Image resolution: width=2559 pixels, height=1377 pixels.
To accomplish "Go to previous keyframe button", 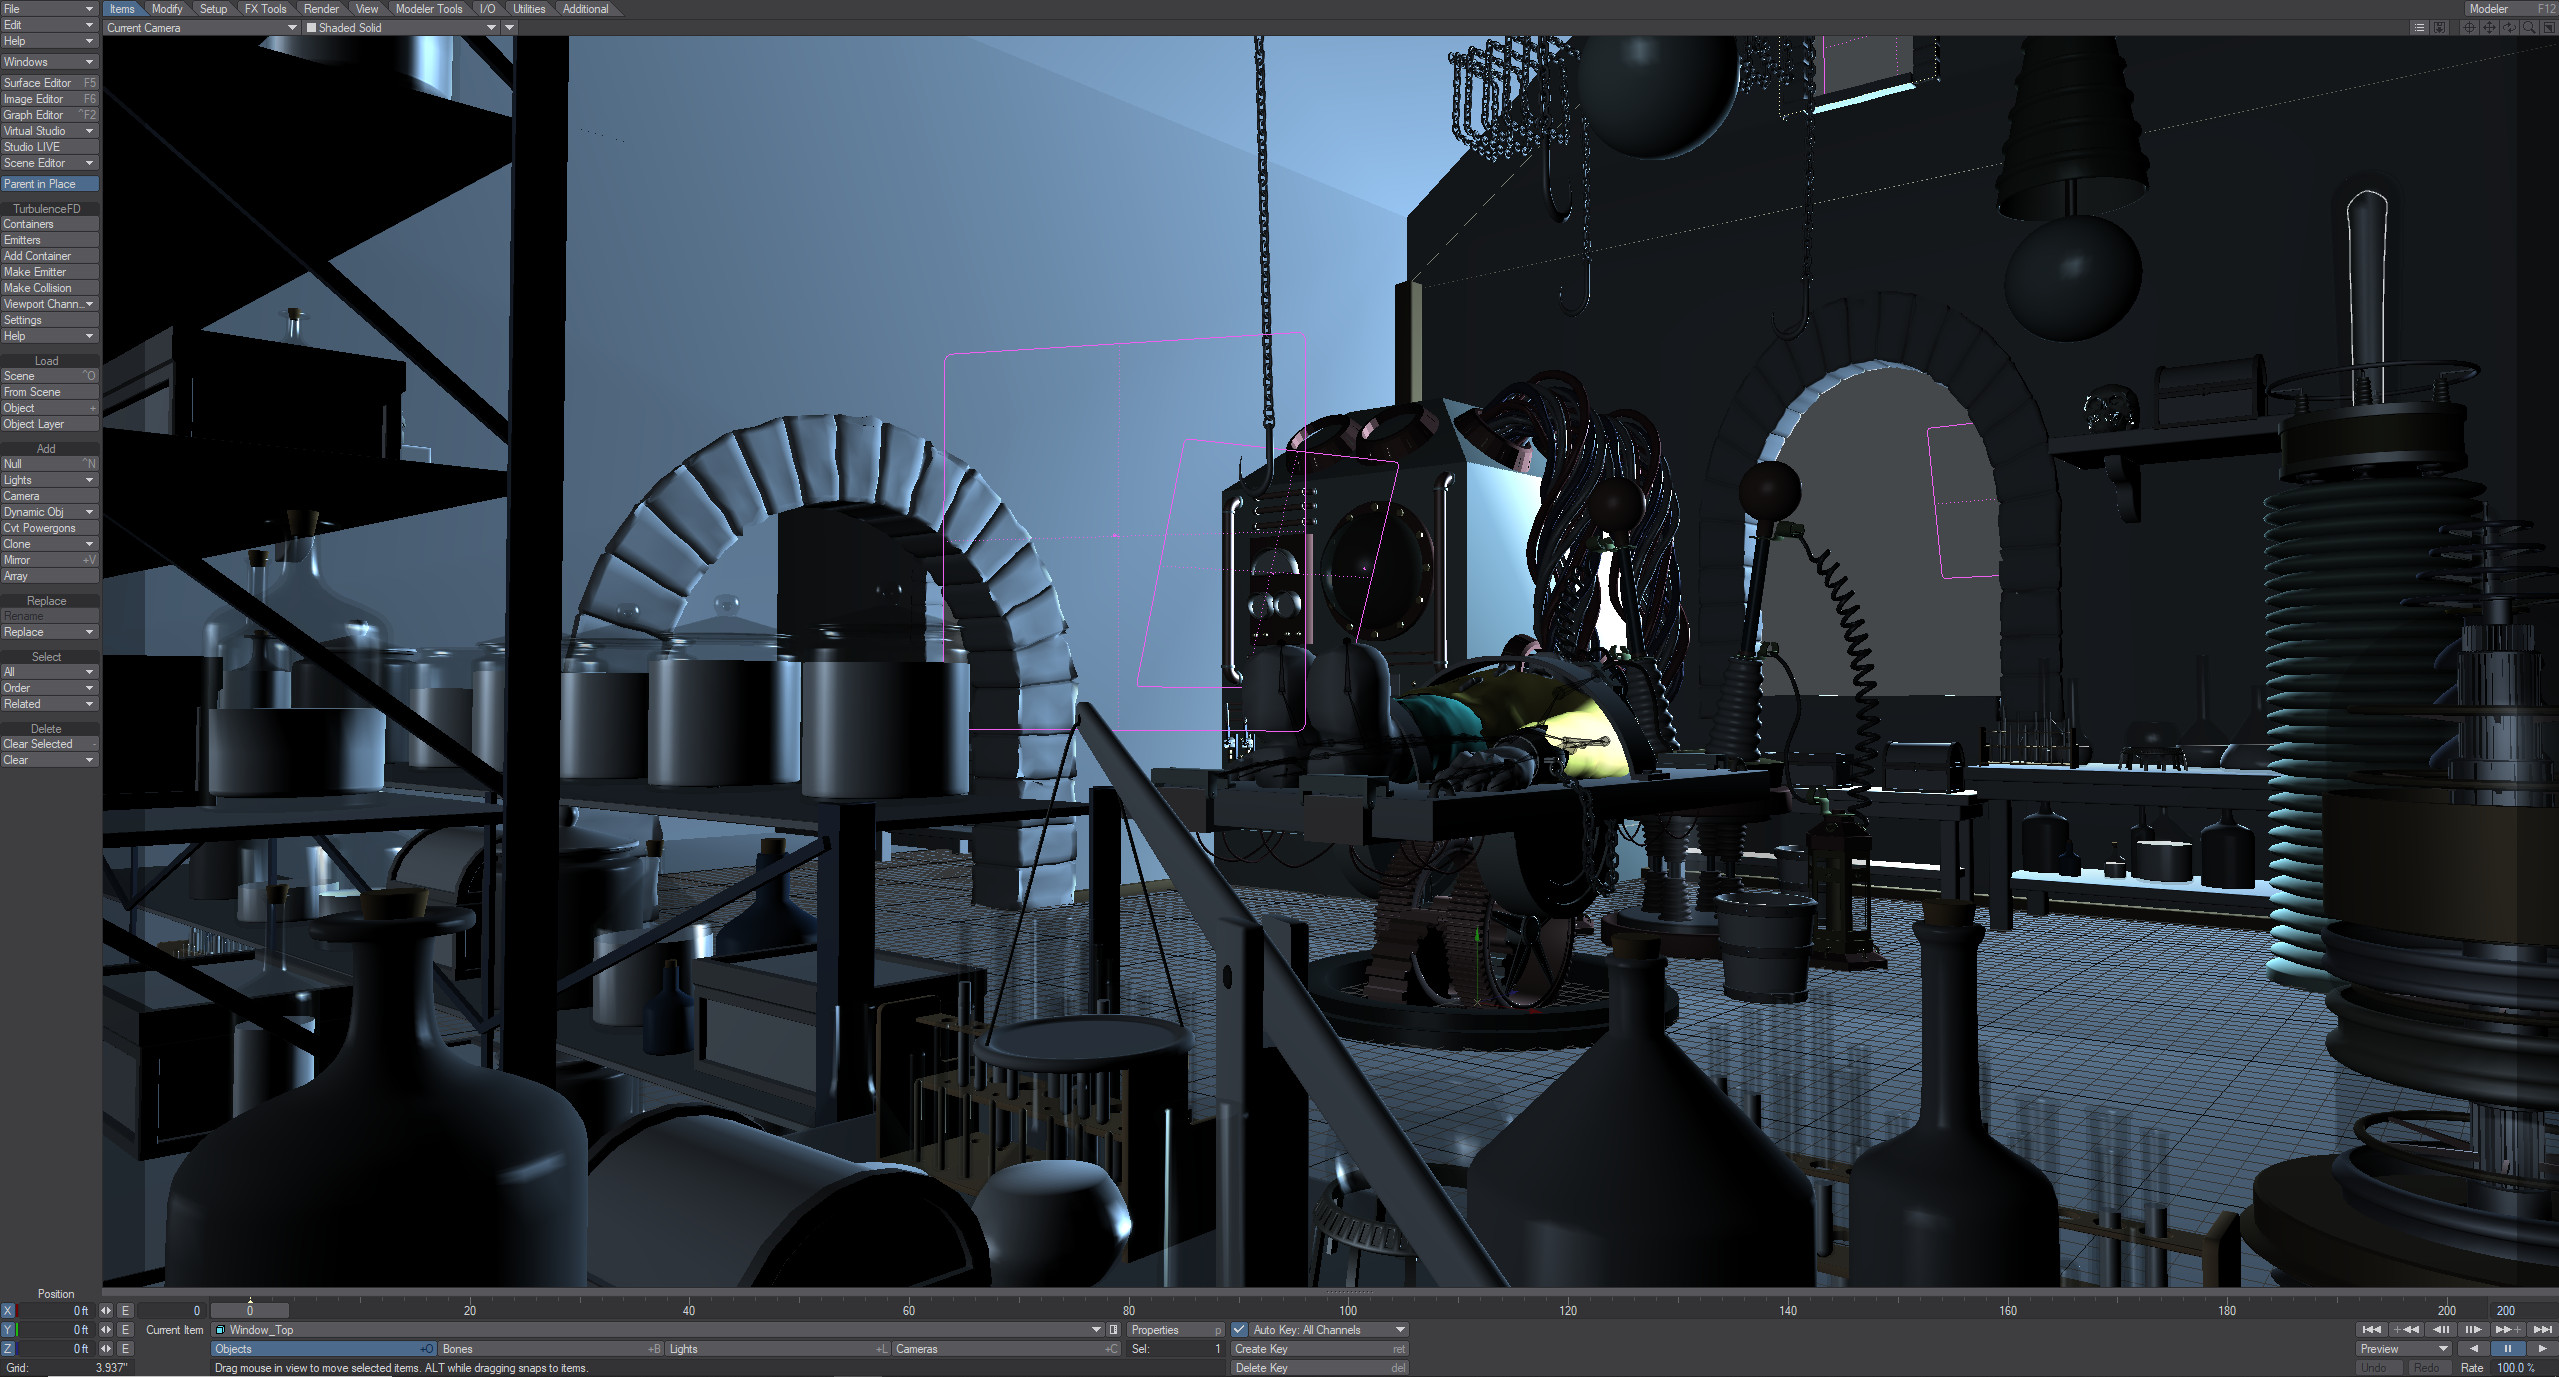I will pyautogui.click(x=2405, y=1329).
